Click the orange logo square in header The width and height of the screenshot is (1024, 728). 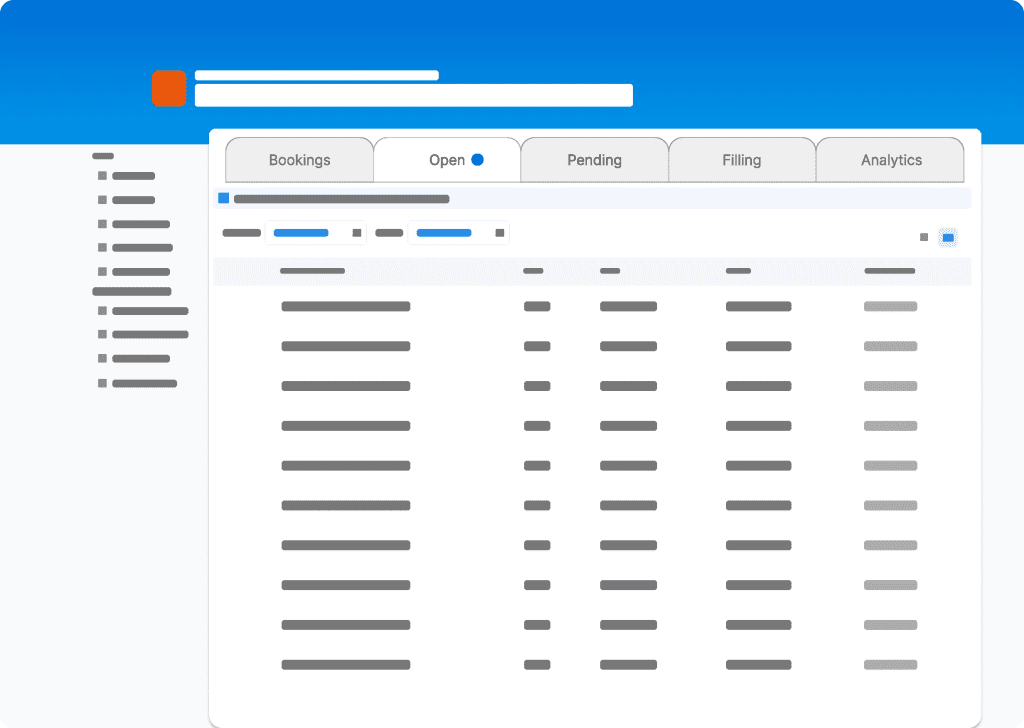coord(169,88)
